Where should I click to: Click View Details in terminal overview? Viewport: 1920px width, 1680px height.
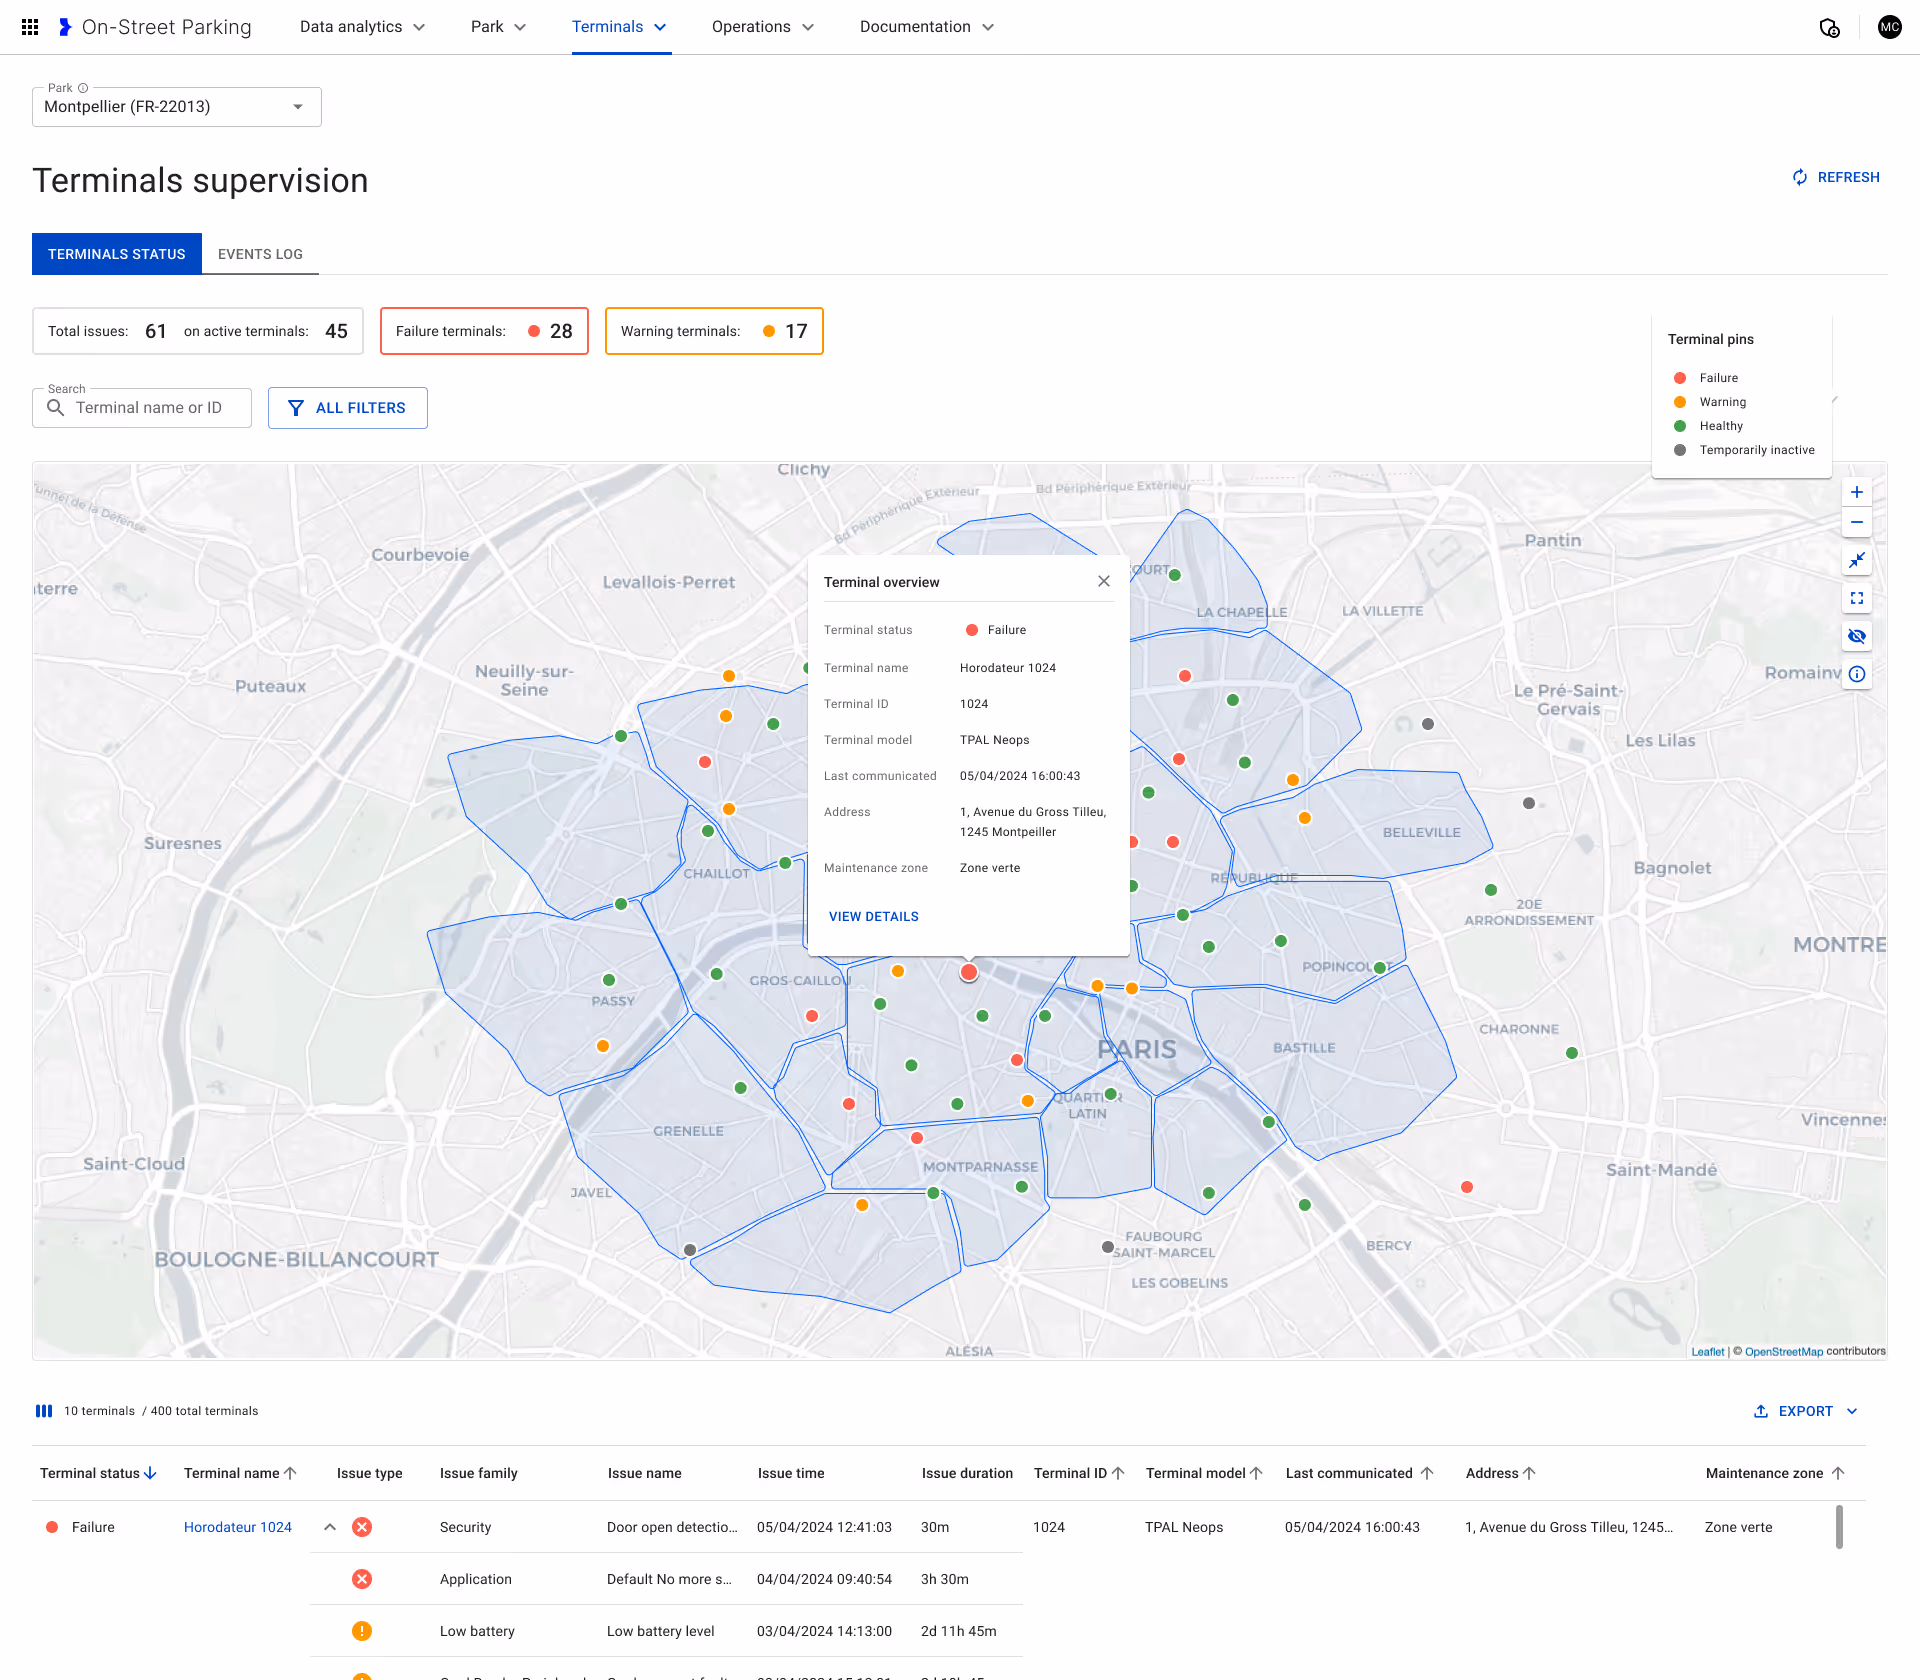(873, 916)
